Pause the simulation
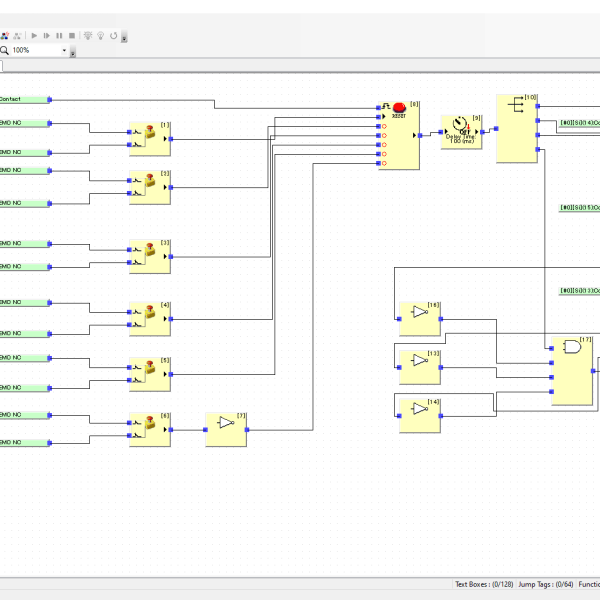Image resolution: width=600 pixels, height=600 pixels. pyautogui.click(x=59, y=36)
